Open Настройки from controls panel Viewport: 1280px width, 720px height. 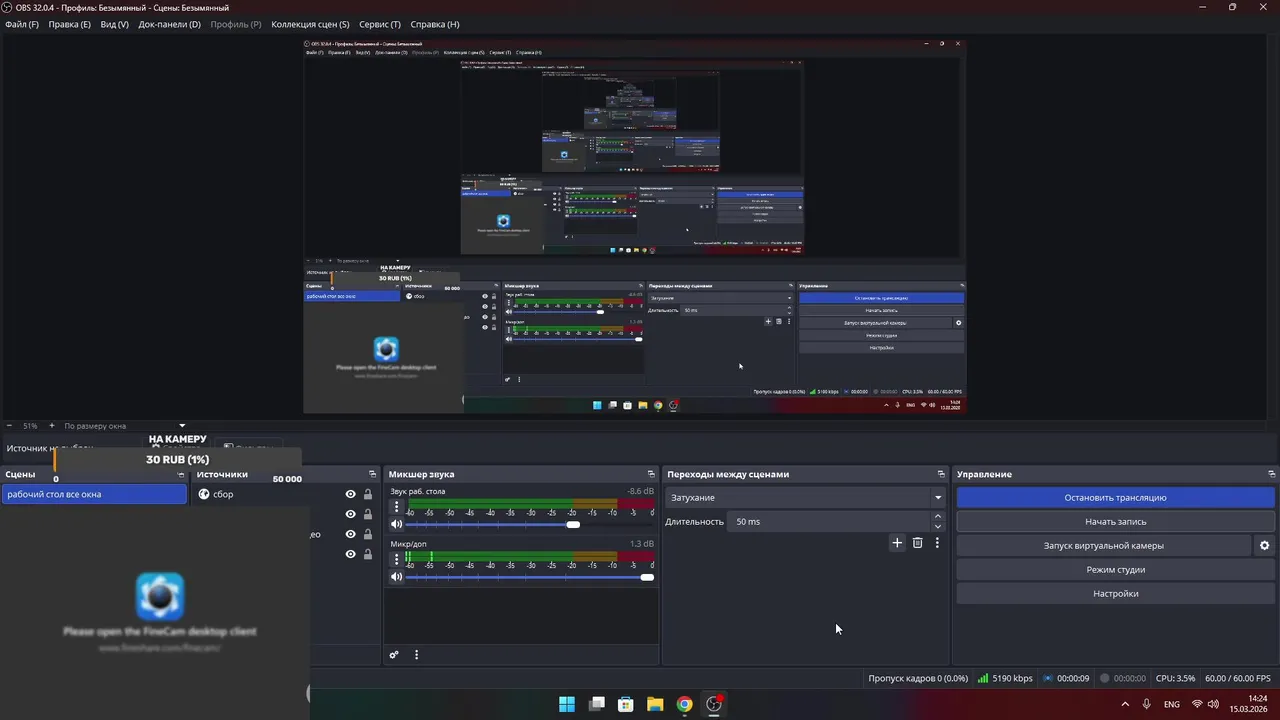(x=1115, y=594)
